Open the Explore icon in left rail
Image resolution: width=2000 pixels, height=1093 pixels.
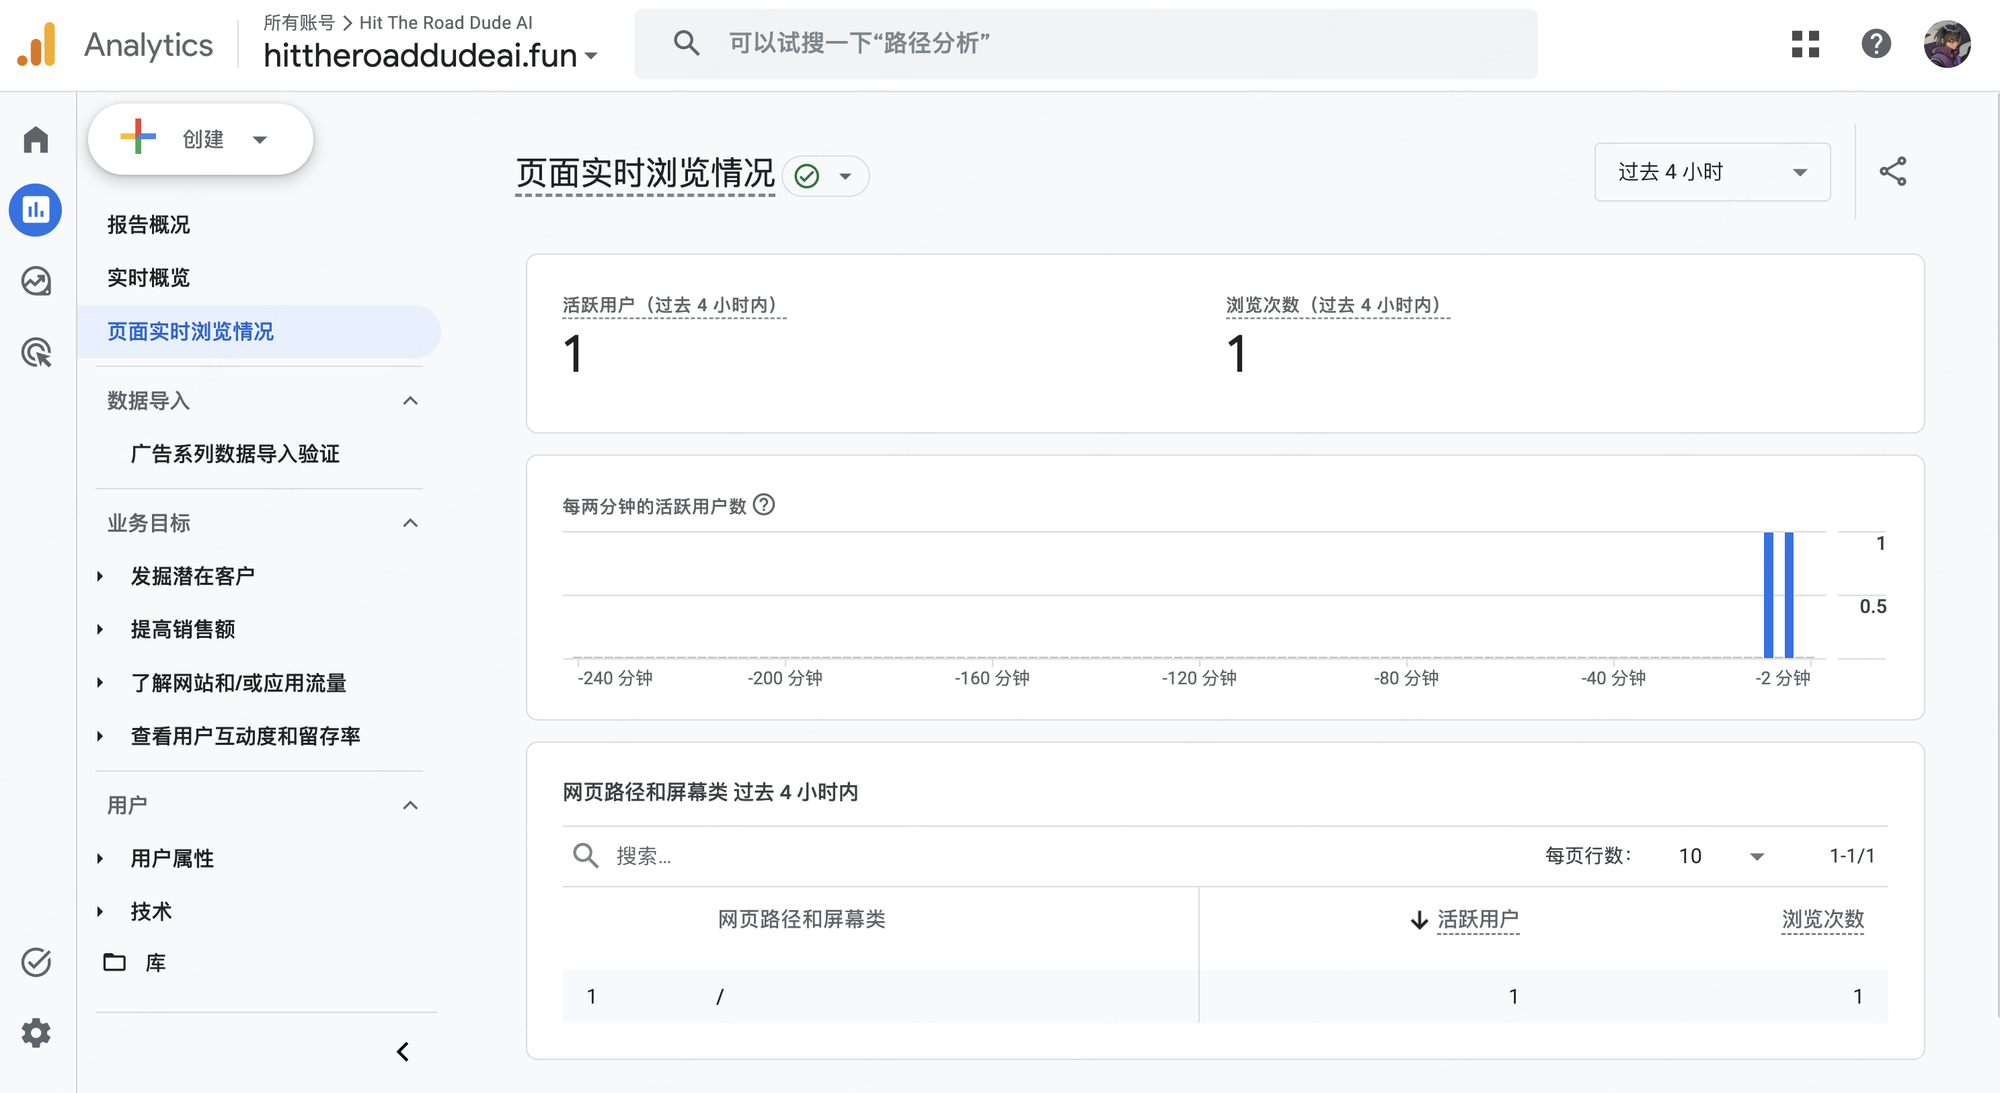(36, 281)
